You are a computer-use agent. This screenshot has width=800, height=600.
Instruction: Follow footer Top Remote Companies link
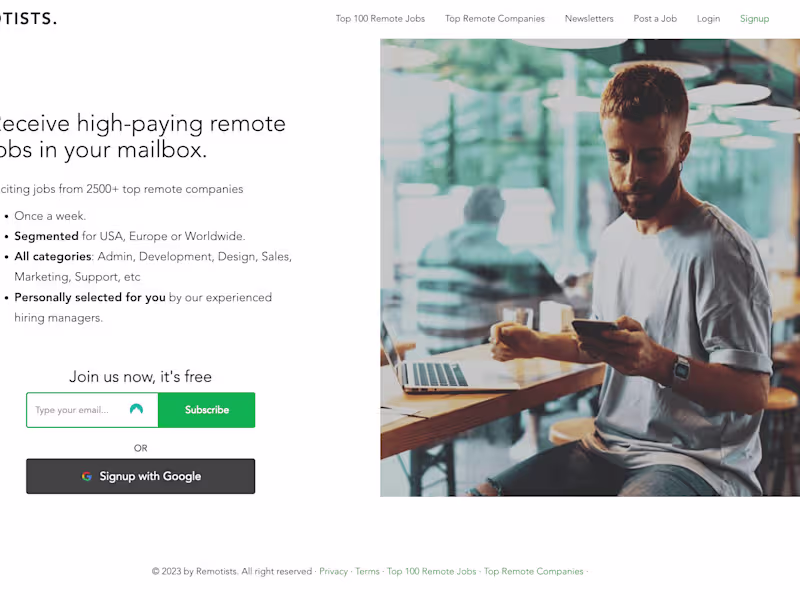coord(534,571)
